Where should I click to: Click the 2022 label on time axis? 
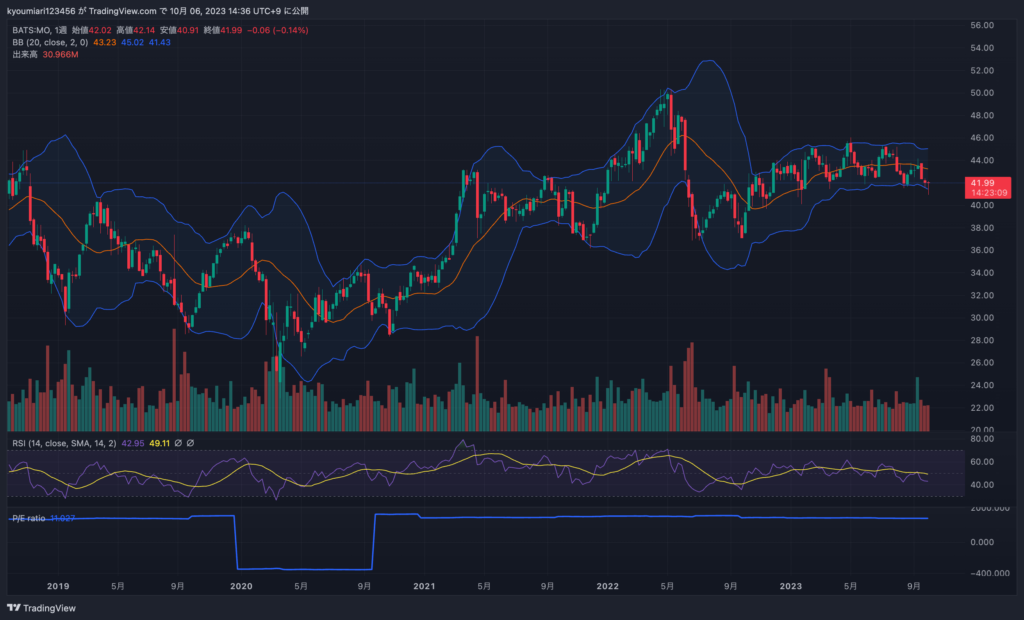click(607, 586)
